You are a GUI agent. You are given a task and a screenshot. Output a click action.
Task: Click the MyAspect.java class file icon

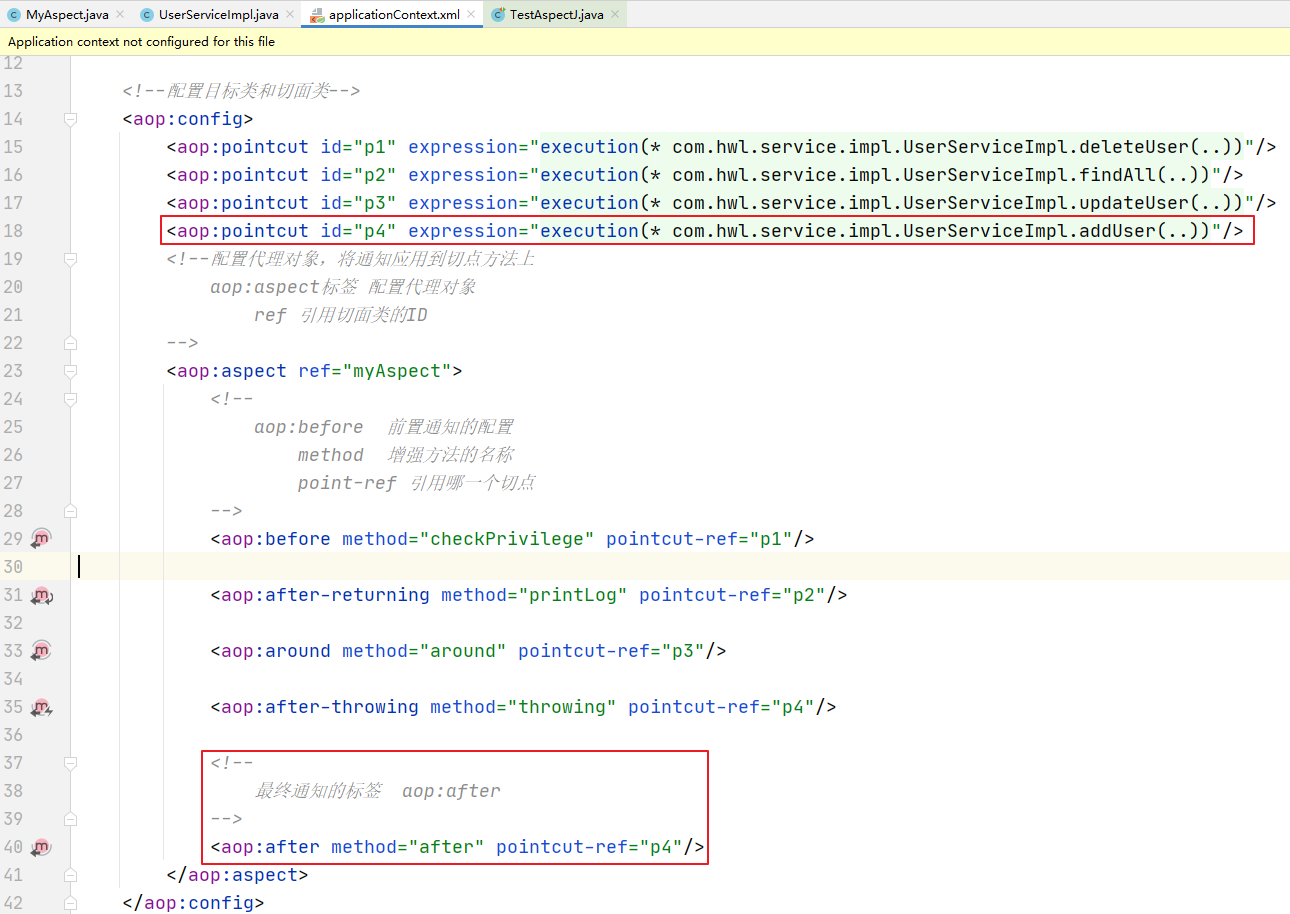tap(14, 15)
